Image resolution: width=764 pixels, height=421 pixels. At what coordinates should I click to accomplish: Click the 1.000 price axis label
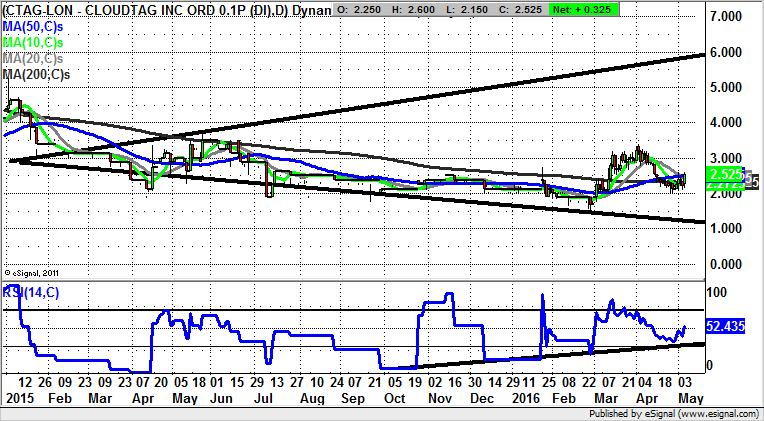(x=727, y=229)
